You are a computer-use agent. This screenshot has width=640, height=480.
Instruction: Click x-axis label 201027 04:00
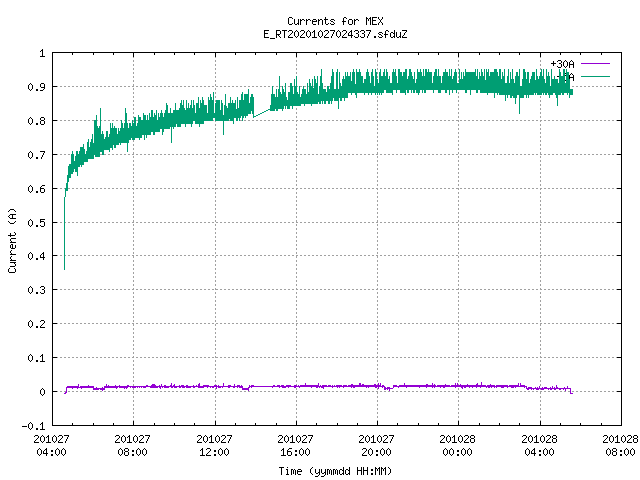pyautogui.click(x=51, y=445)
